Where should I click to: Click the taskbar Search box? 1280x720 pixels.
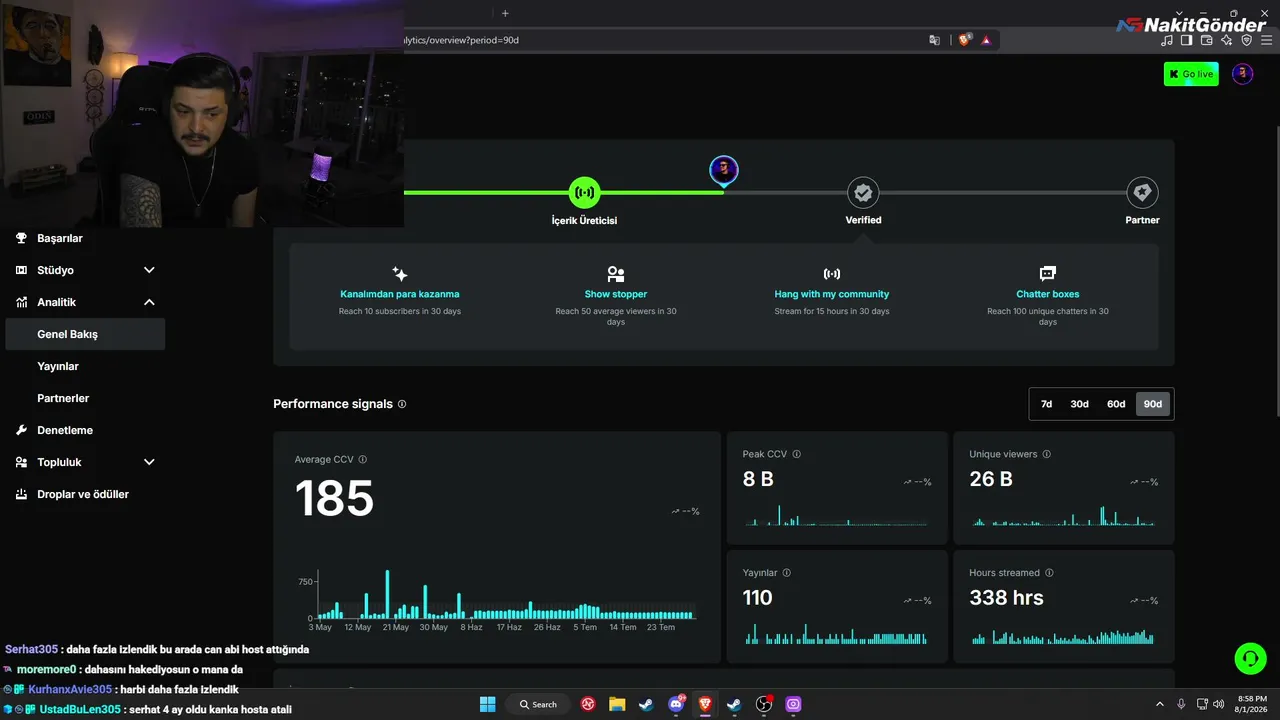tap(539, 704)
